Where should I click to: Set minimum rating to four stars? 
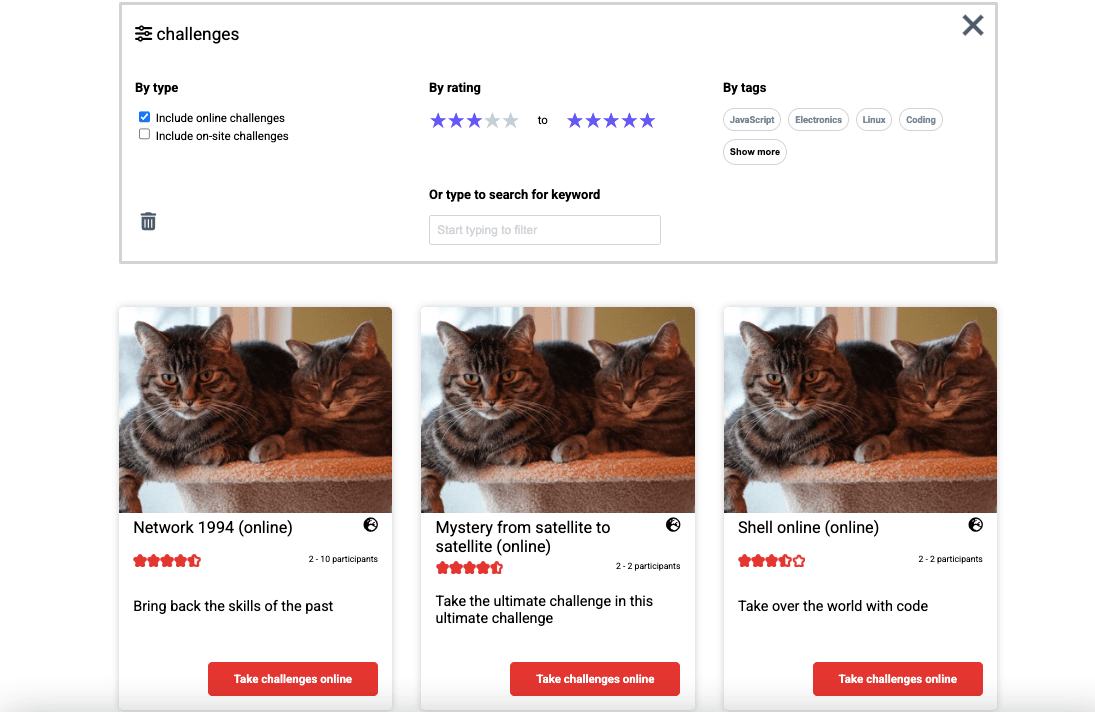(492, 121)
